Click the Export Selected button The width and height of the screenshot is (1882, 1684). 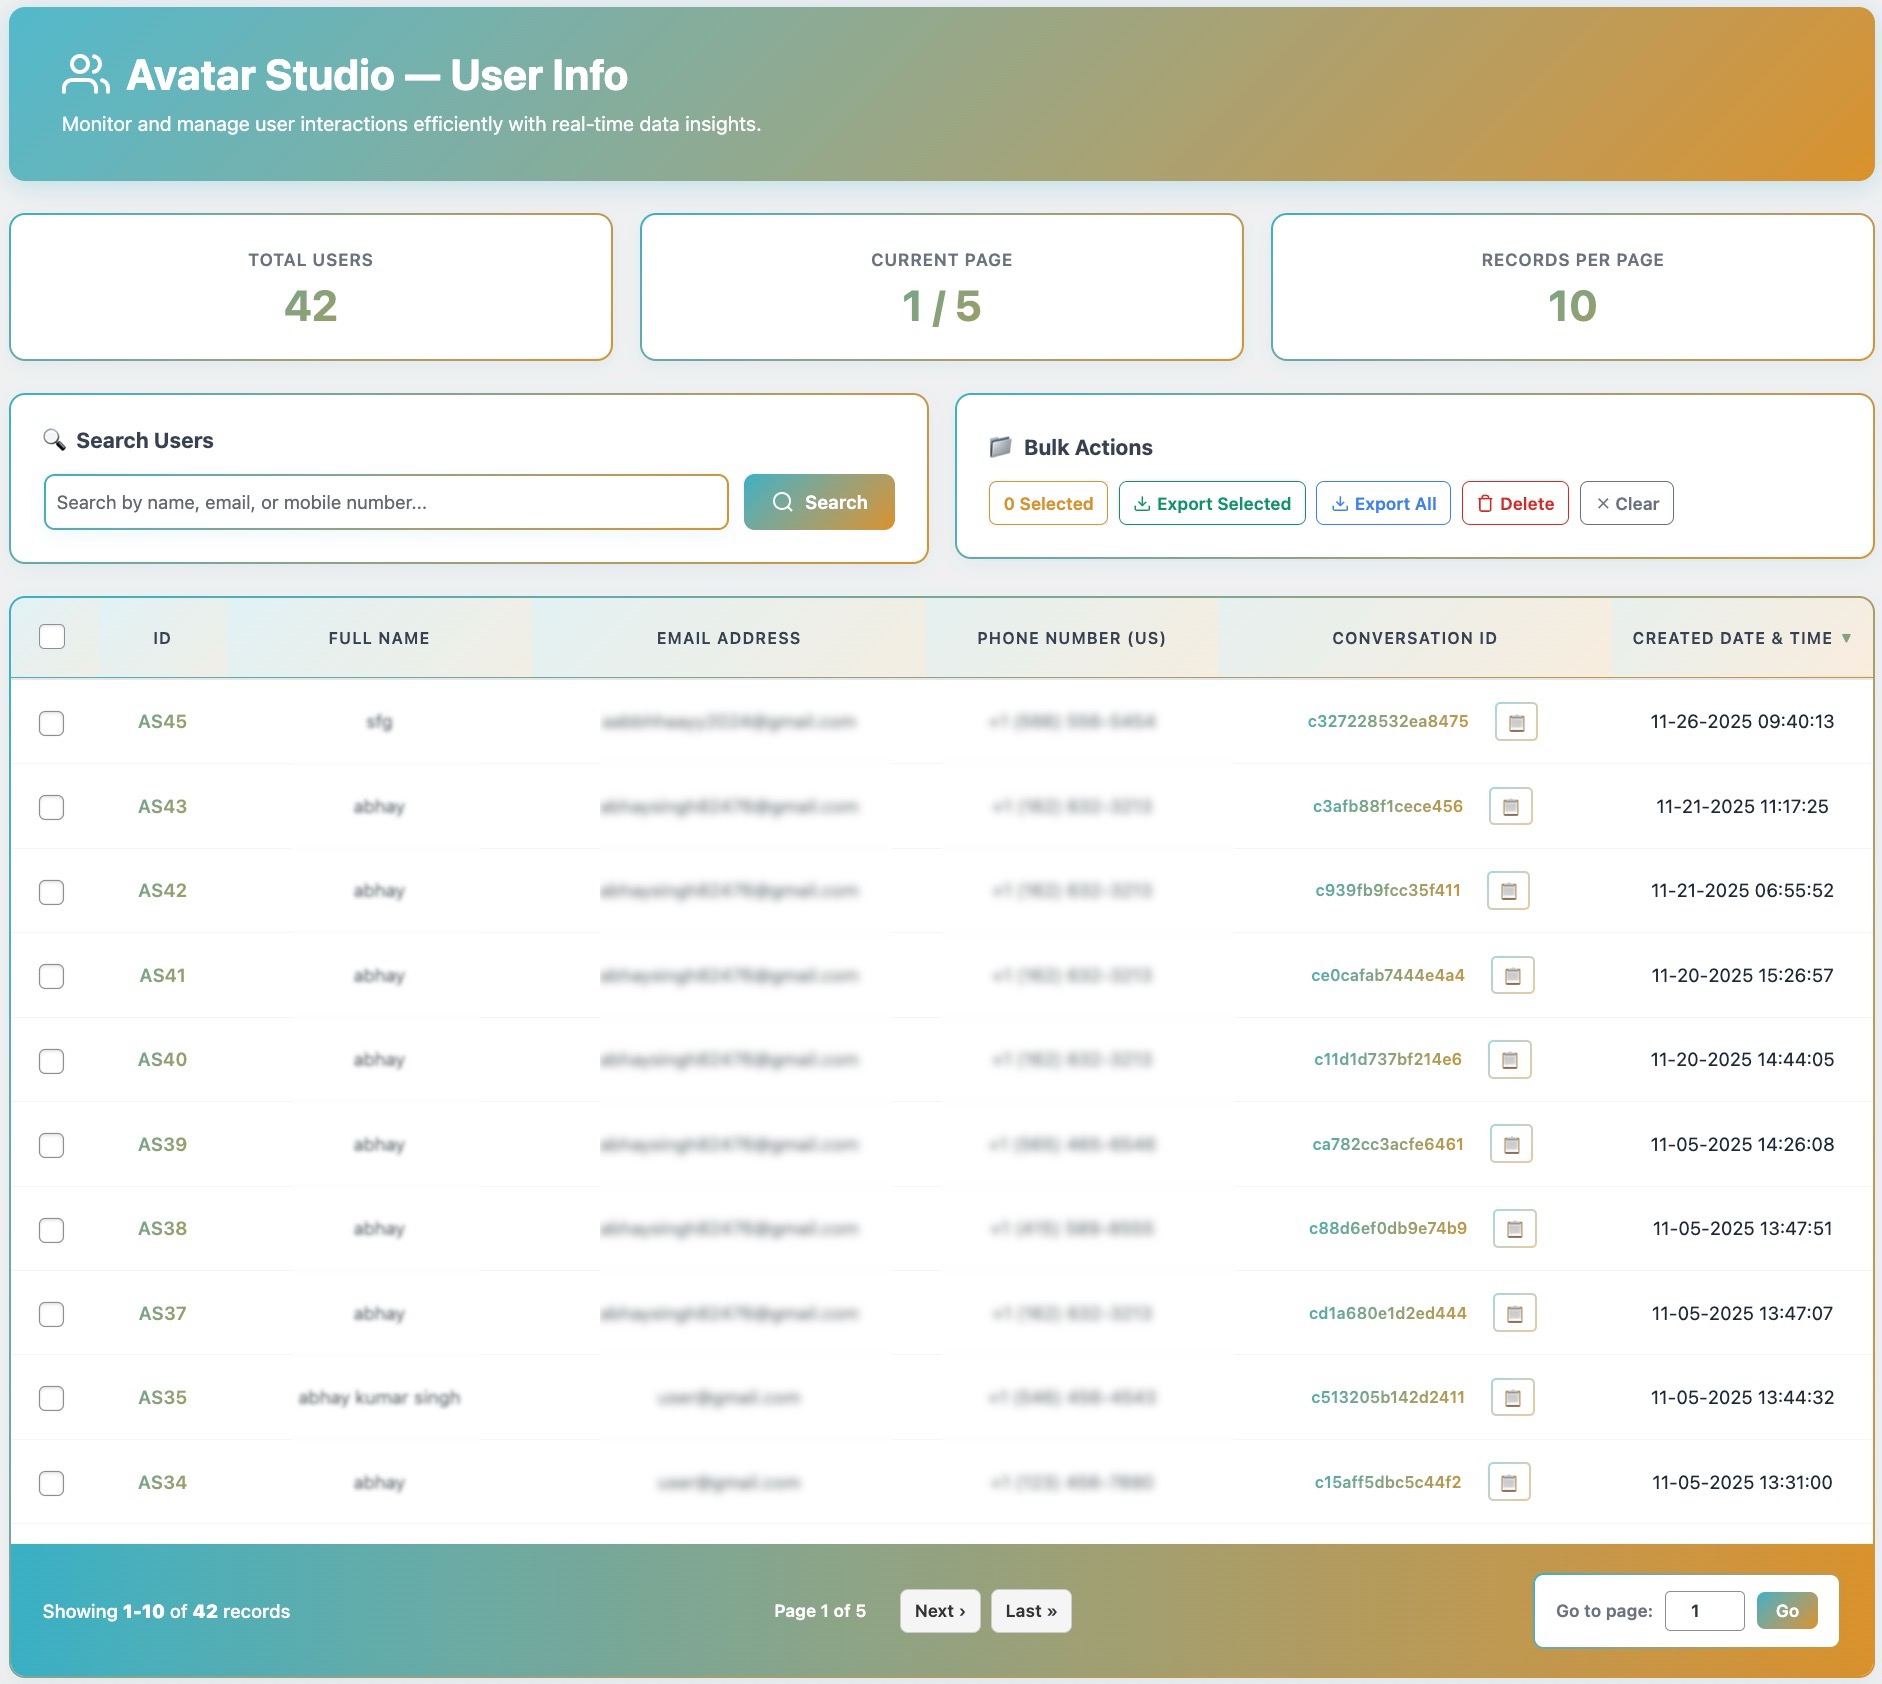[1211, 504]
